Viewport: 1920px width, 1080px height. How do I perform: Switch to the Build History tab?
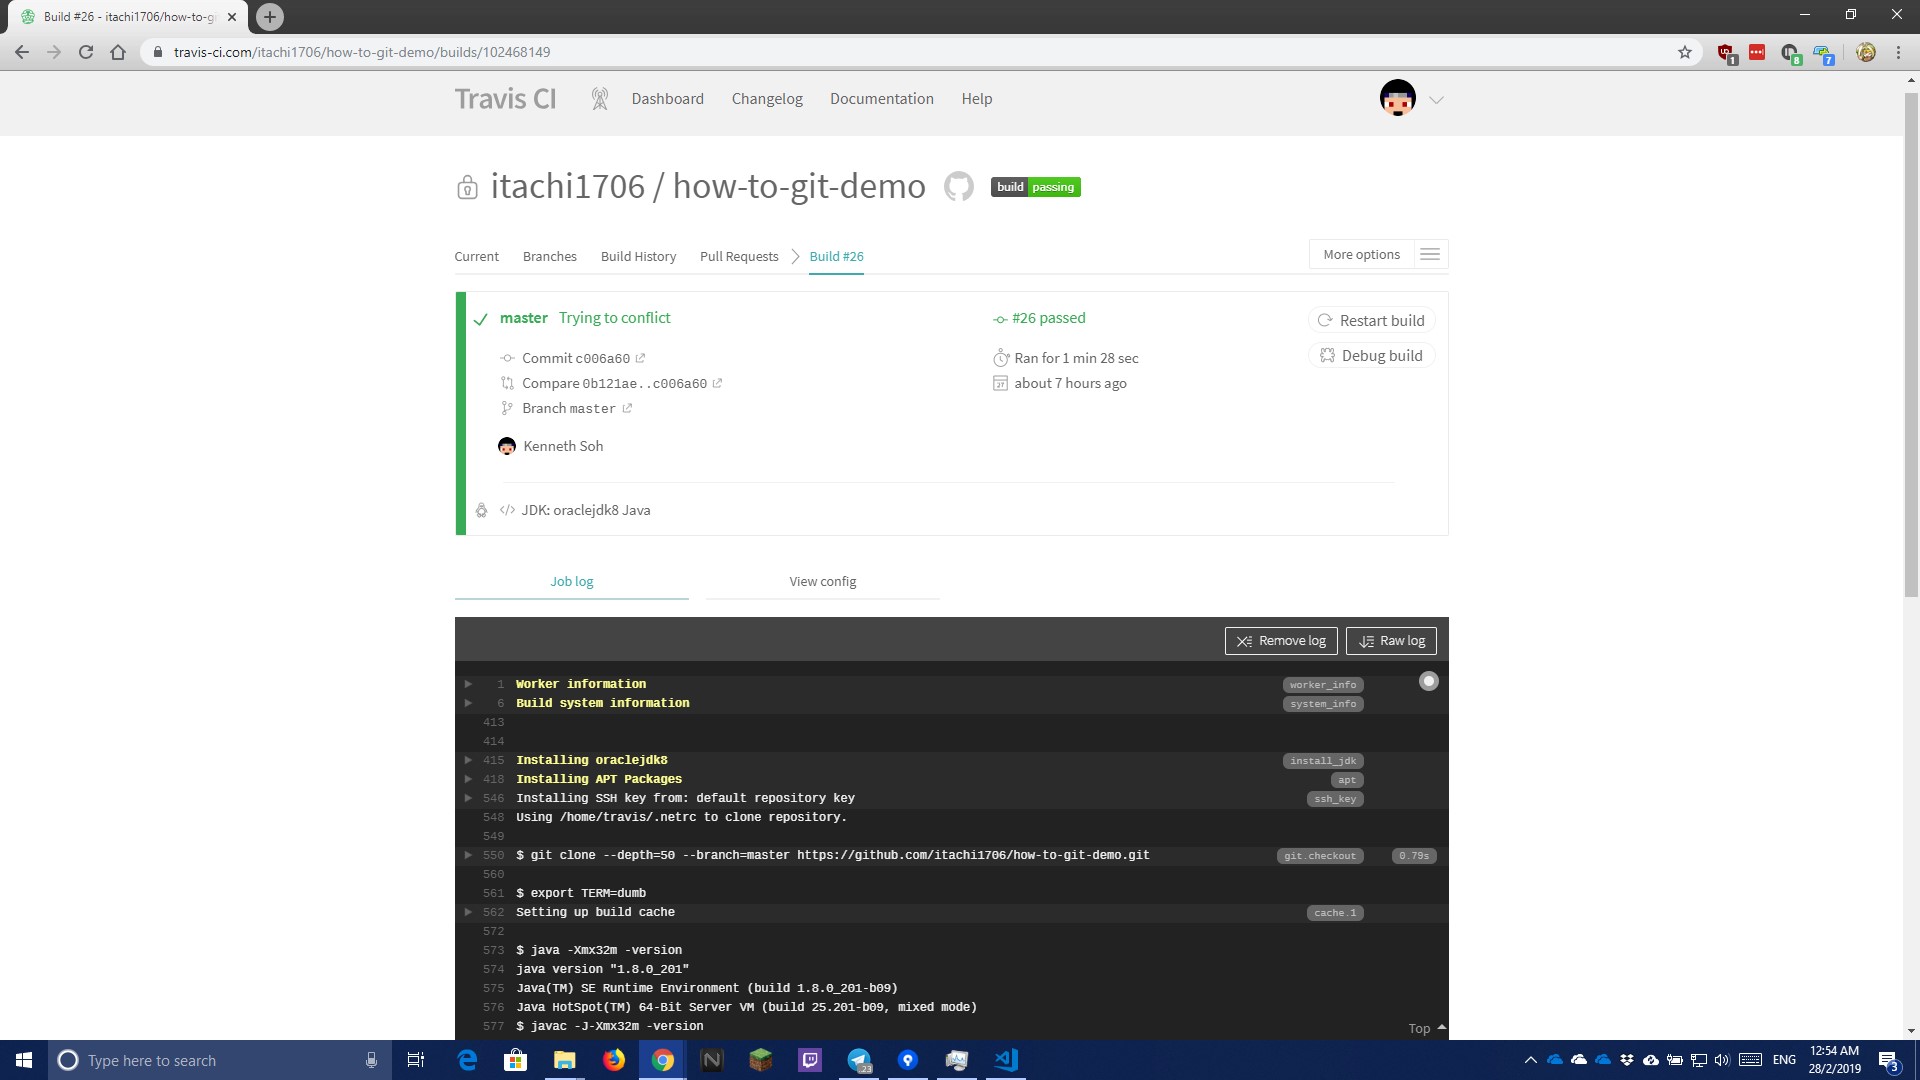pos(638,257)
